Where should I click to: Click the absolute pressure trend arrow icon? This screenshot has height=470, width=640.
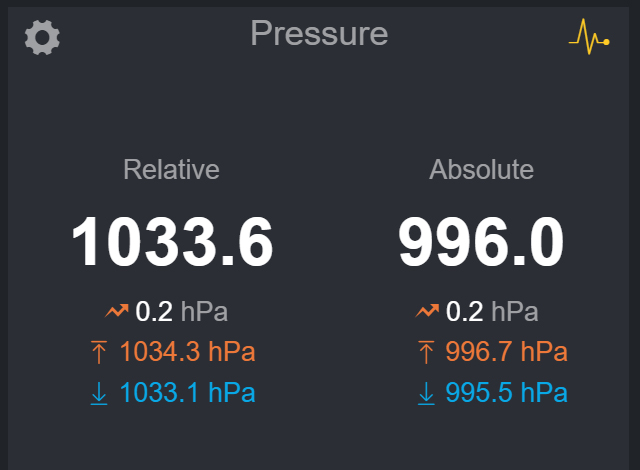point(428,312)
